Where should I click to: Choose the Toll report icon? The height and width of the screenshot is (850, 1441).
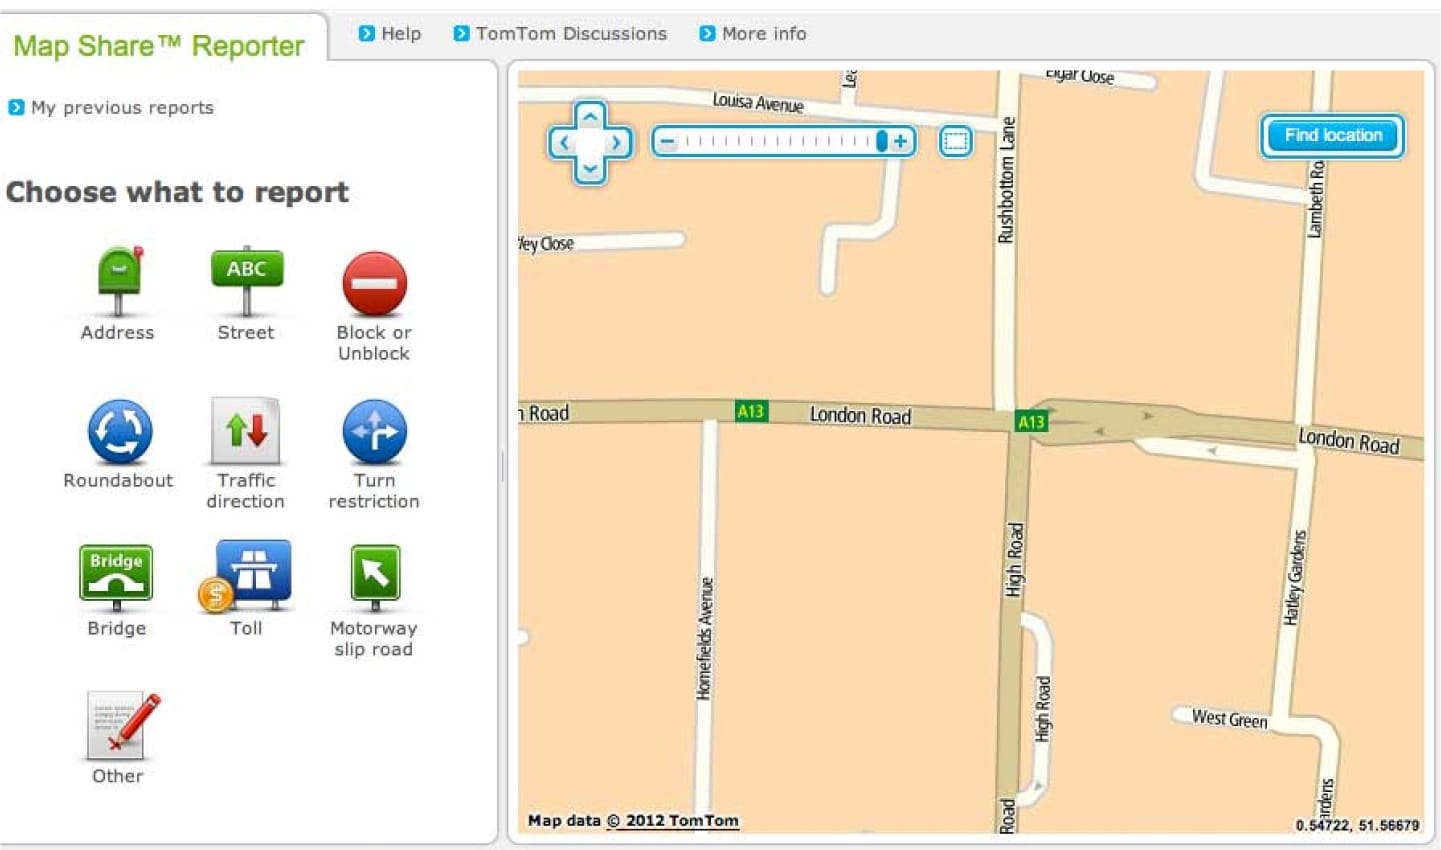pos(247,577)
